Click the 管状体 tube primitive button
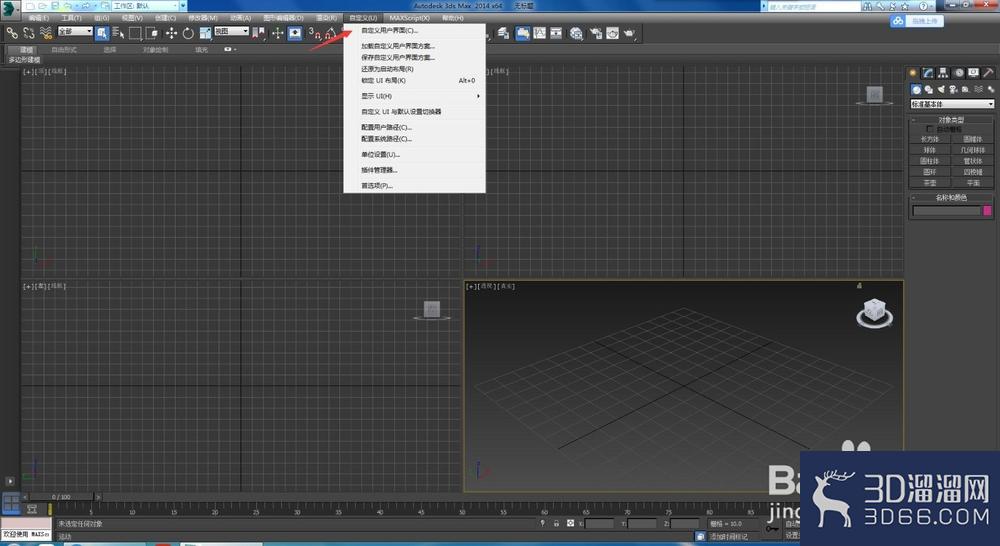This screenshot has width=1000, height=546. [973, 161]
